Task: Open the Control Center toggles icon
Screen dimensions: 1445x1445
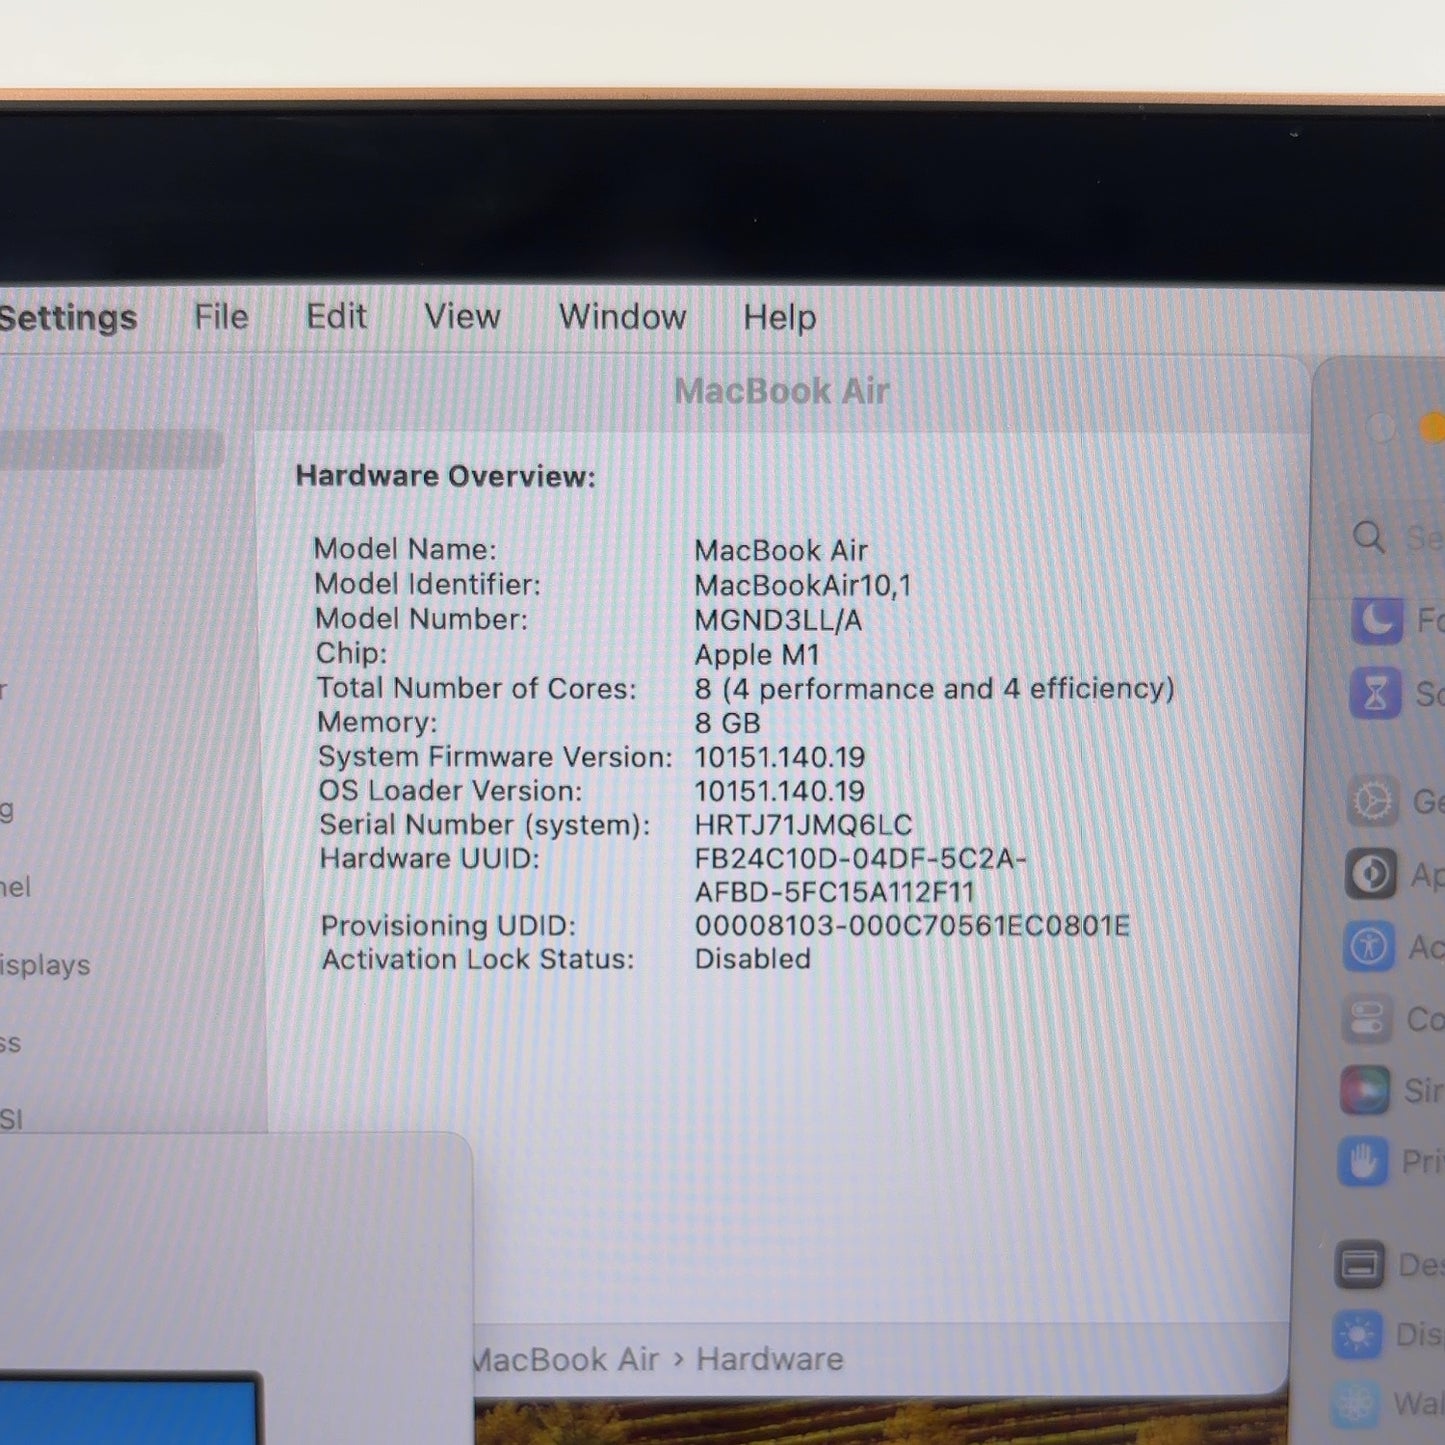Action: pos(1367,1019)
